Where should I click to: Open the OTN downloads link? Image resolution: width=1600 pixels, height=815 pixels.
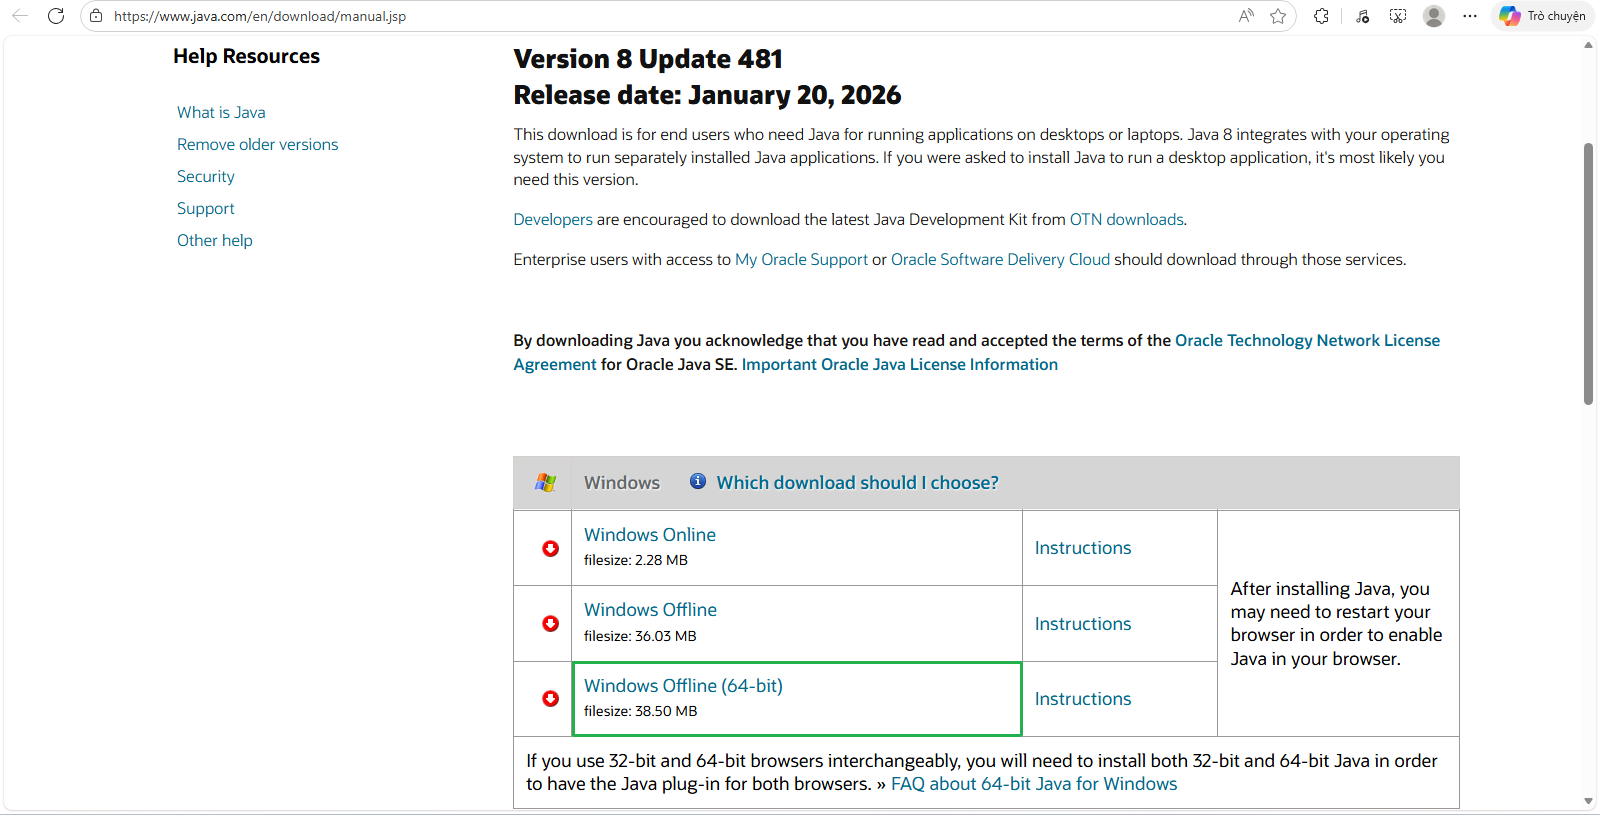[x=1127, y=219]
